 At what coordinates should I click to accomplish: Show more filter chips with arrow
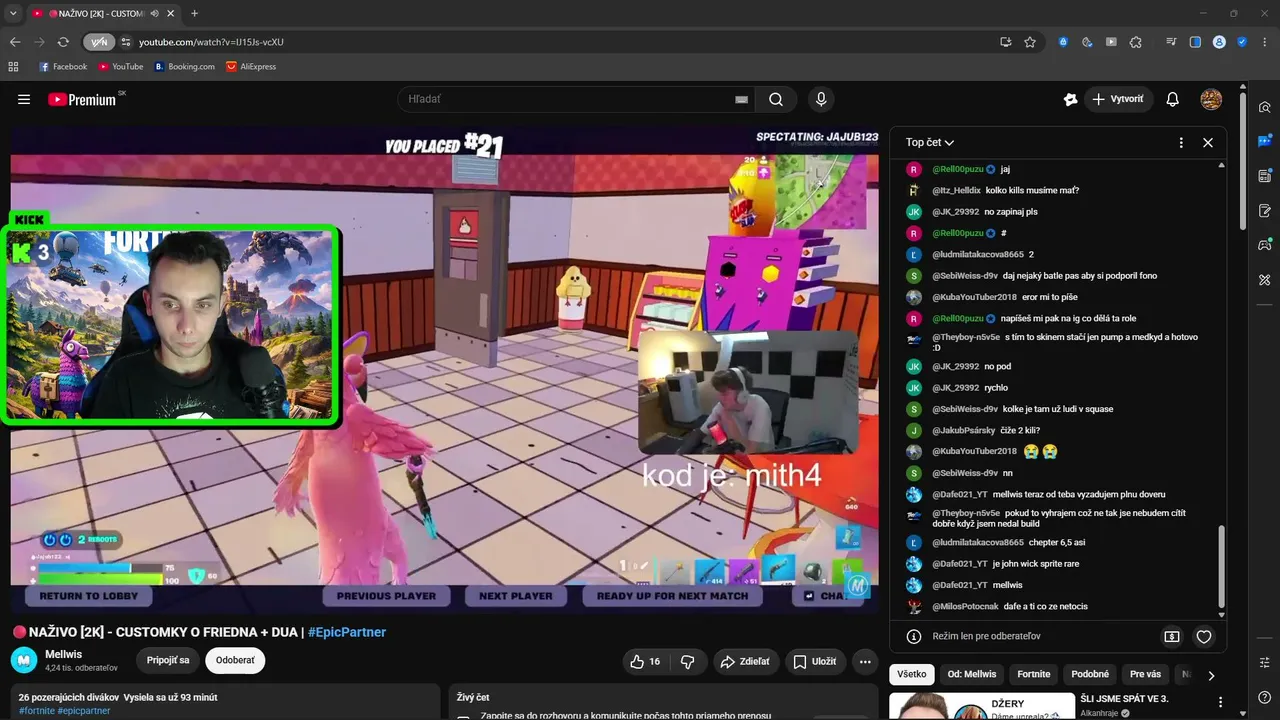click(x=1211, y=675)
